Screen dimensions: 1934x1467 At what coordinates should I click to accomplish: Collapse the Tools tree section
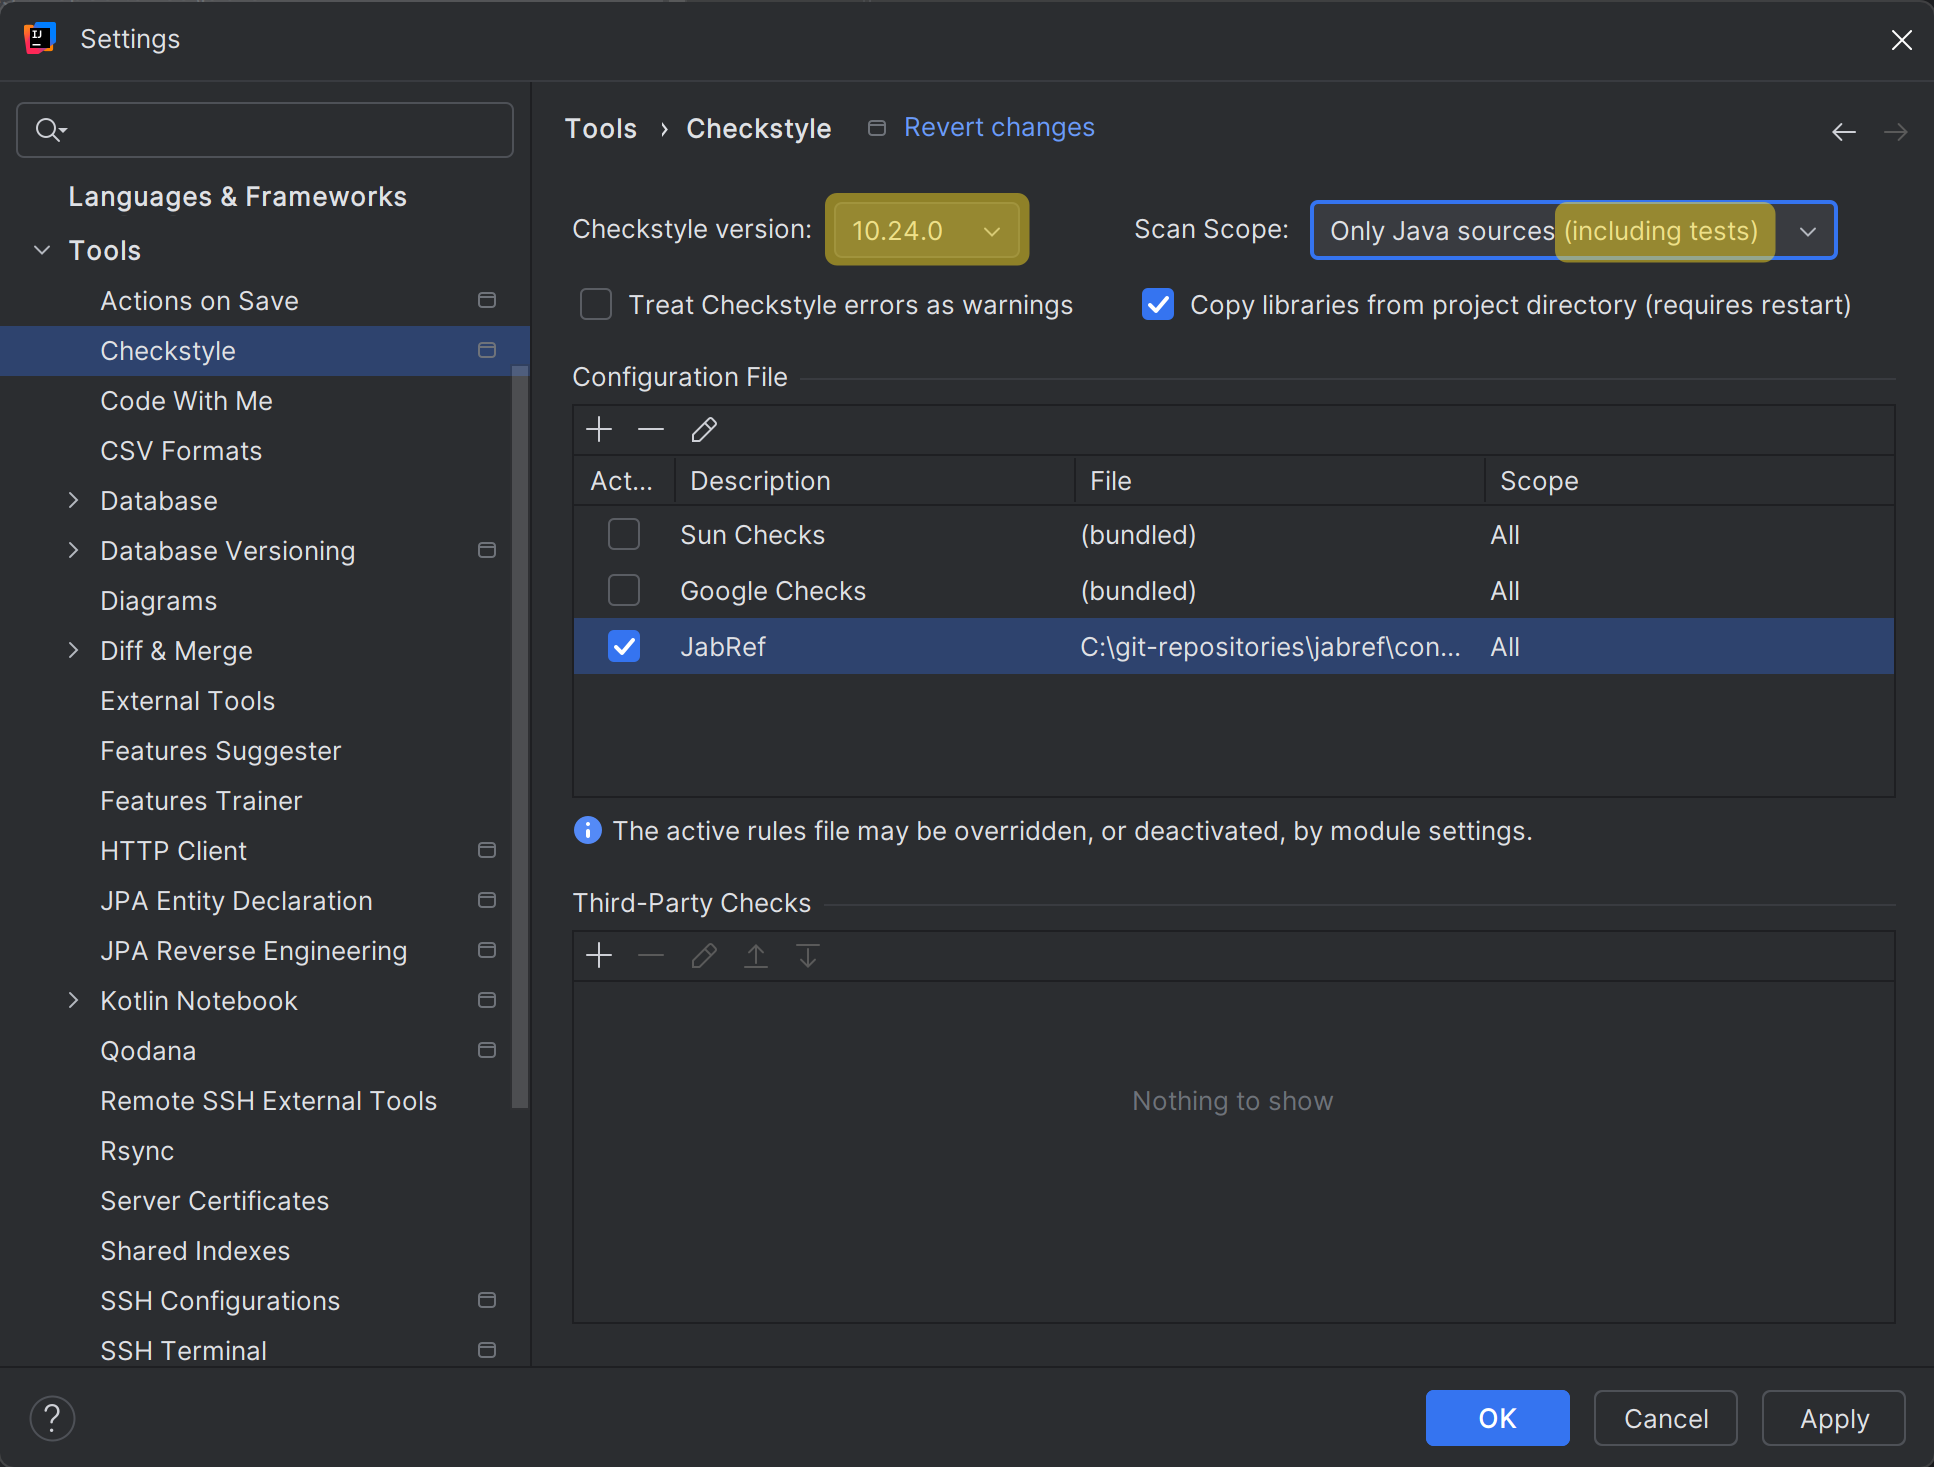click(42, 250)
